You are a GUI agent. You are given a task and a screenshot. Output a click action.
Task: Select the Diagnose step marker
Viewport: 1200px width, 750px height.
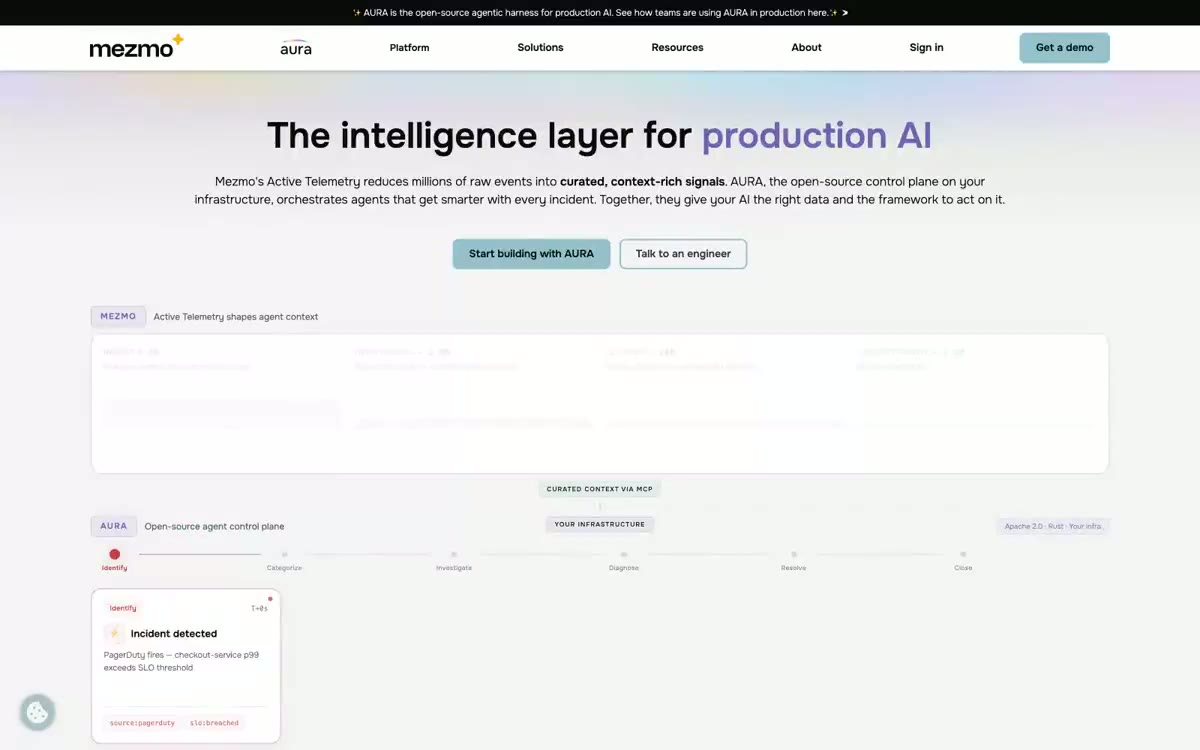[x=624, y=554]
